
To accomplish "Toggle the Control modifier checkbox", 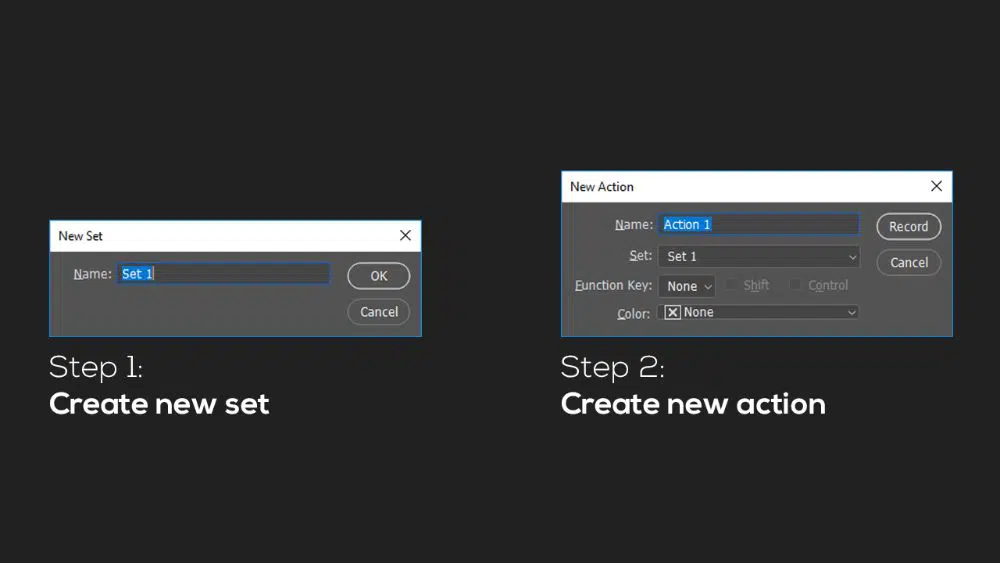I will (796, 285).
